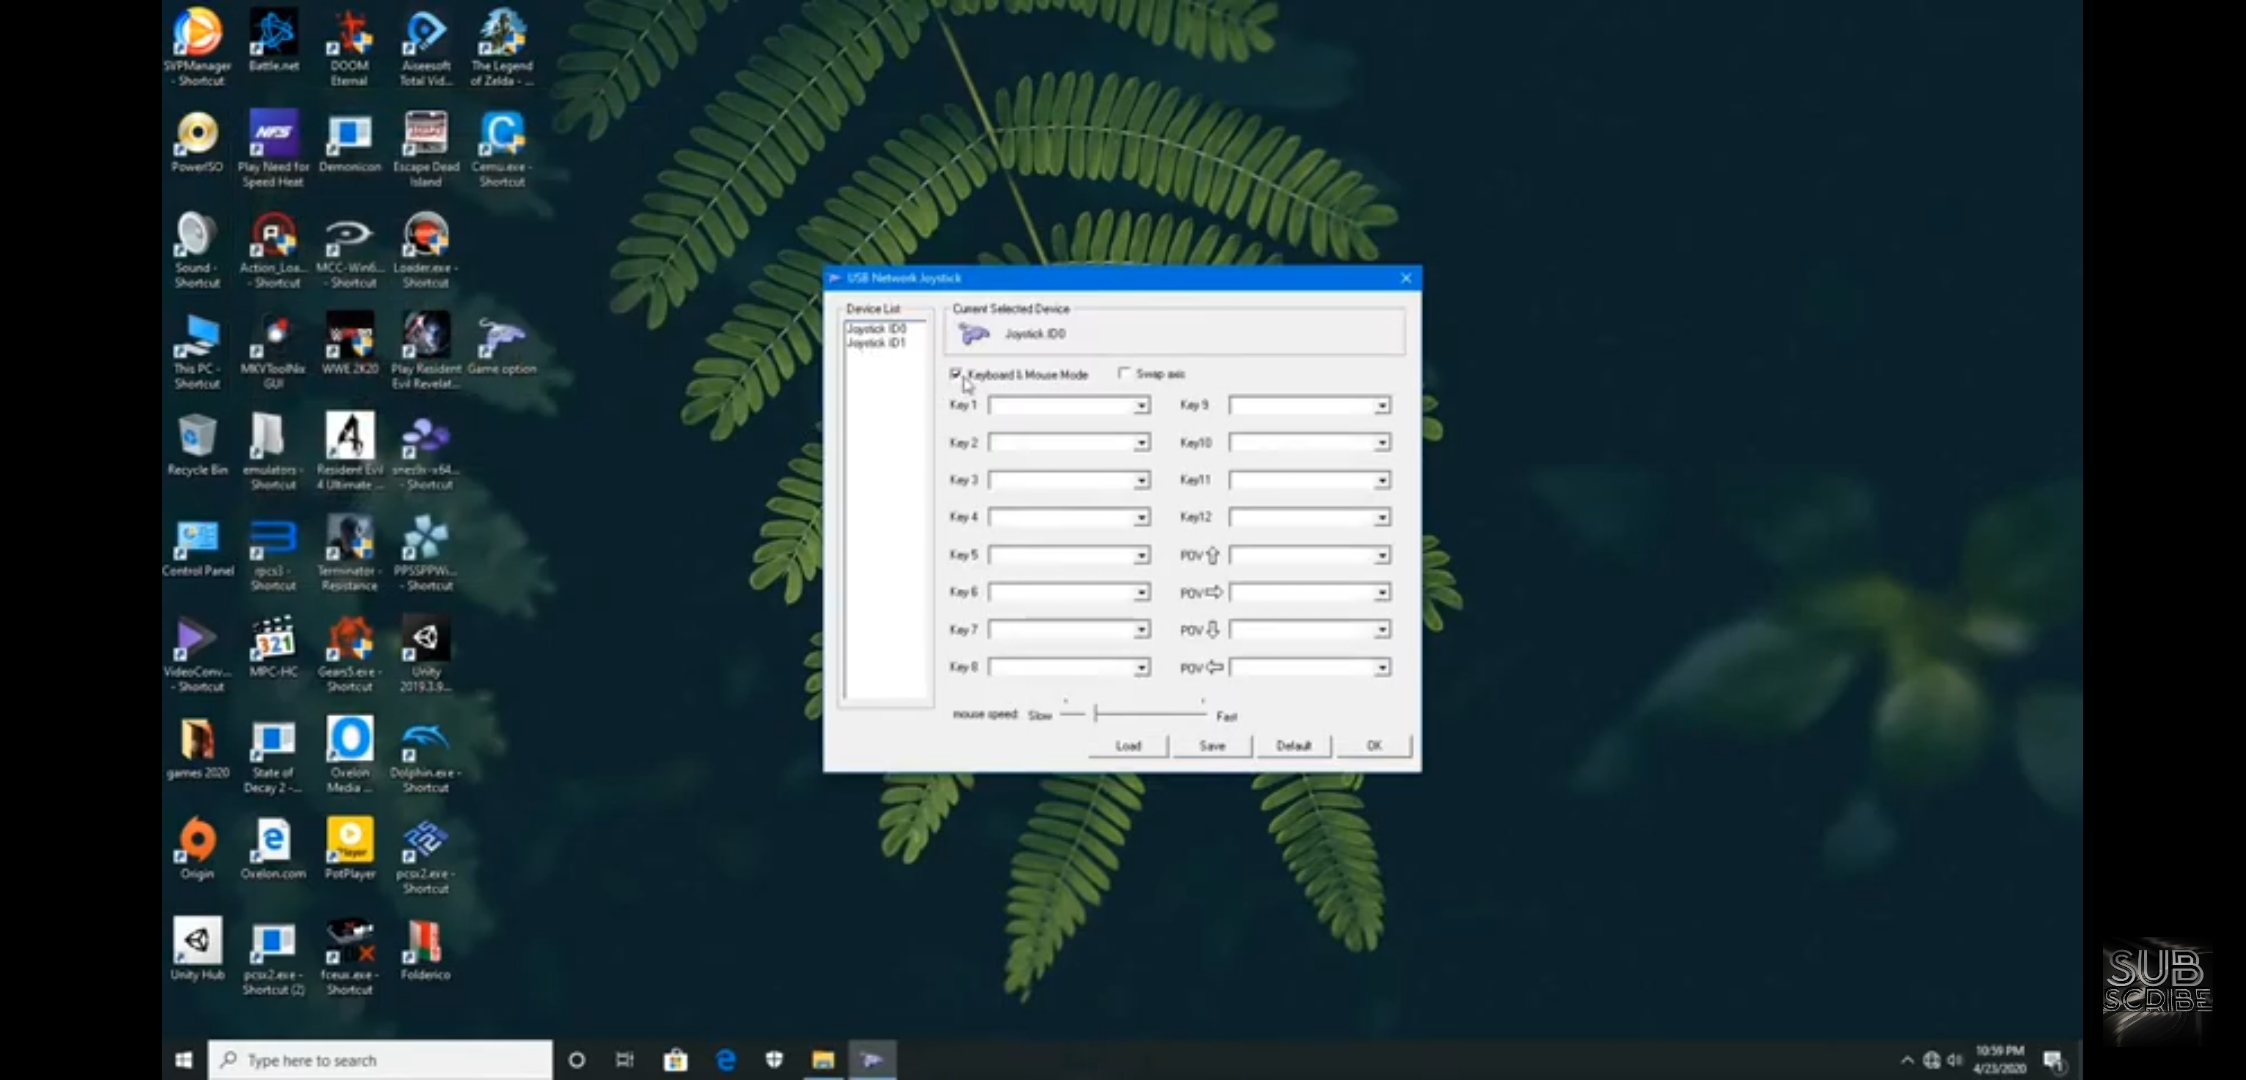Toggle the Keyboard & Mouse Mode checkbox
The width and height of the screenshot is (2246, 1080).
956,374
